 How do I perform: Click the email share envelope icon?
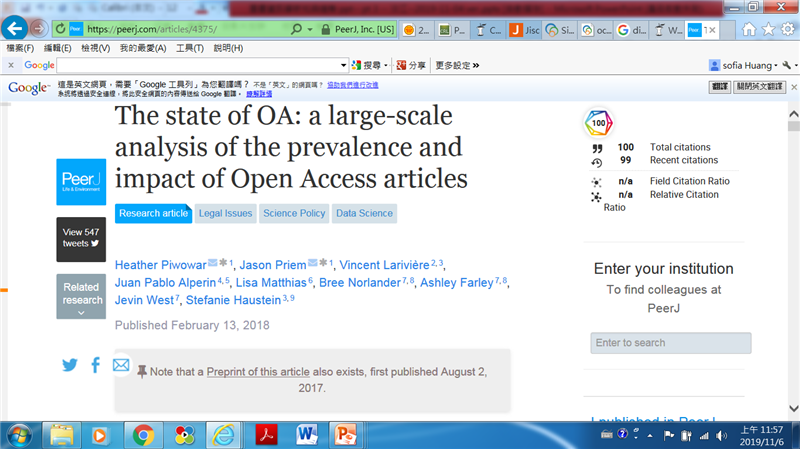[x=121, y=365]
